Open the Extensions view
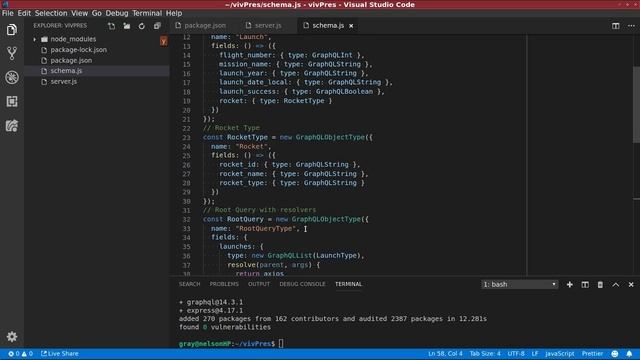This screenshot has width=640, height=360. [12, 101]
